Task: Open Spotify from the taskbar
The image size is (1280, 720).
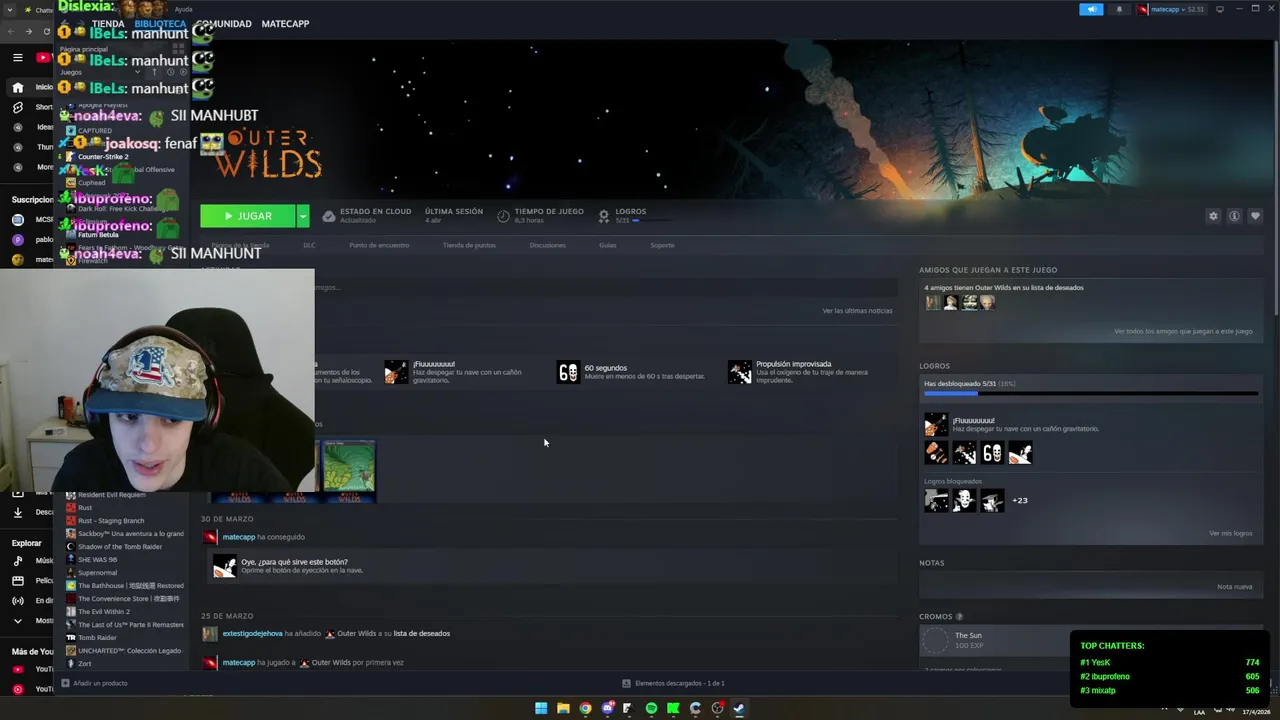Action: click(651, 708)
